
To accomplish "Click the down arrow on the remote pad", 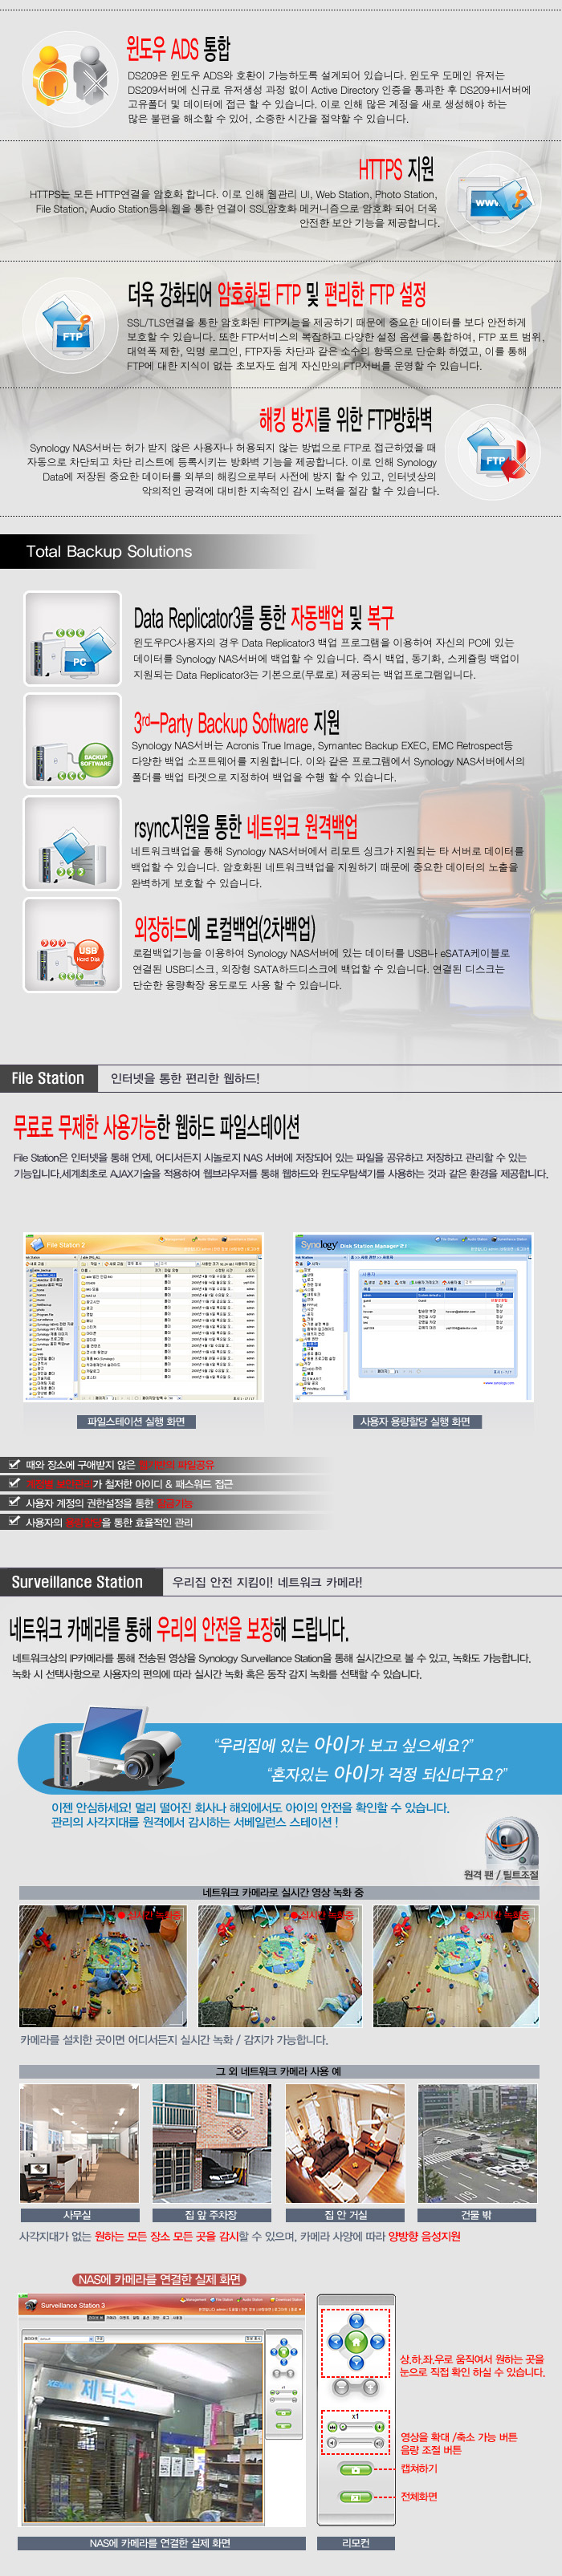I will (x=357, y=2363).
